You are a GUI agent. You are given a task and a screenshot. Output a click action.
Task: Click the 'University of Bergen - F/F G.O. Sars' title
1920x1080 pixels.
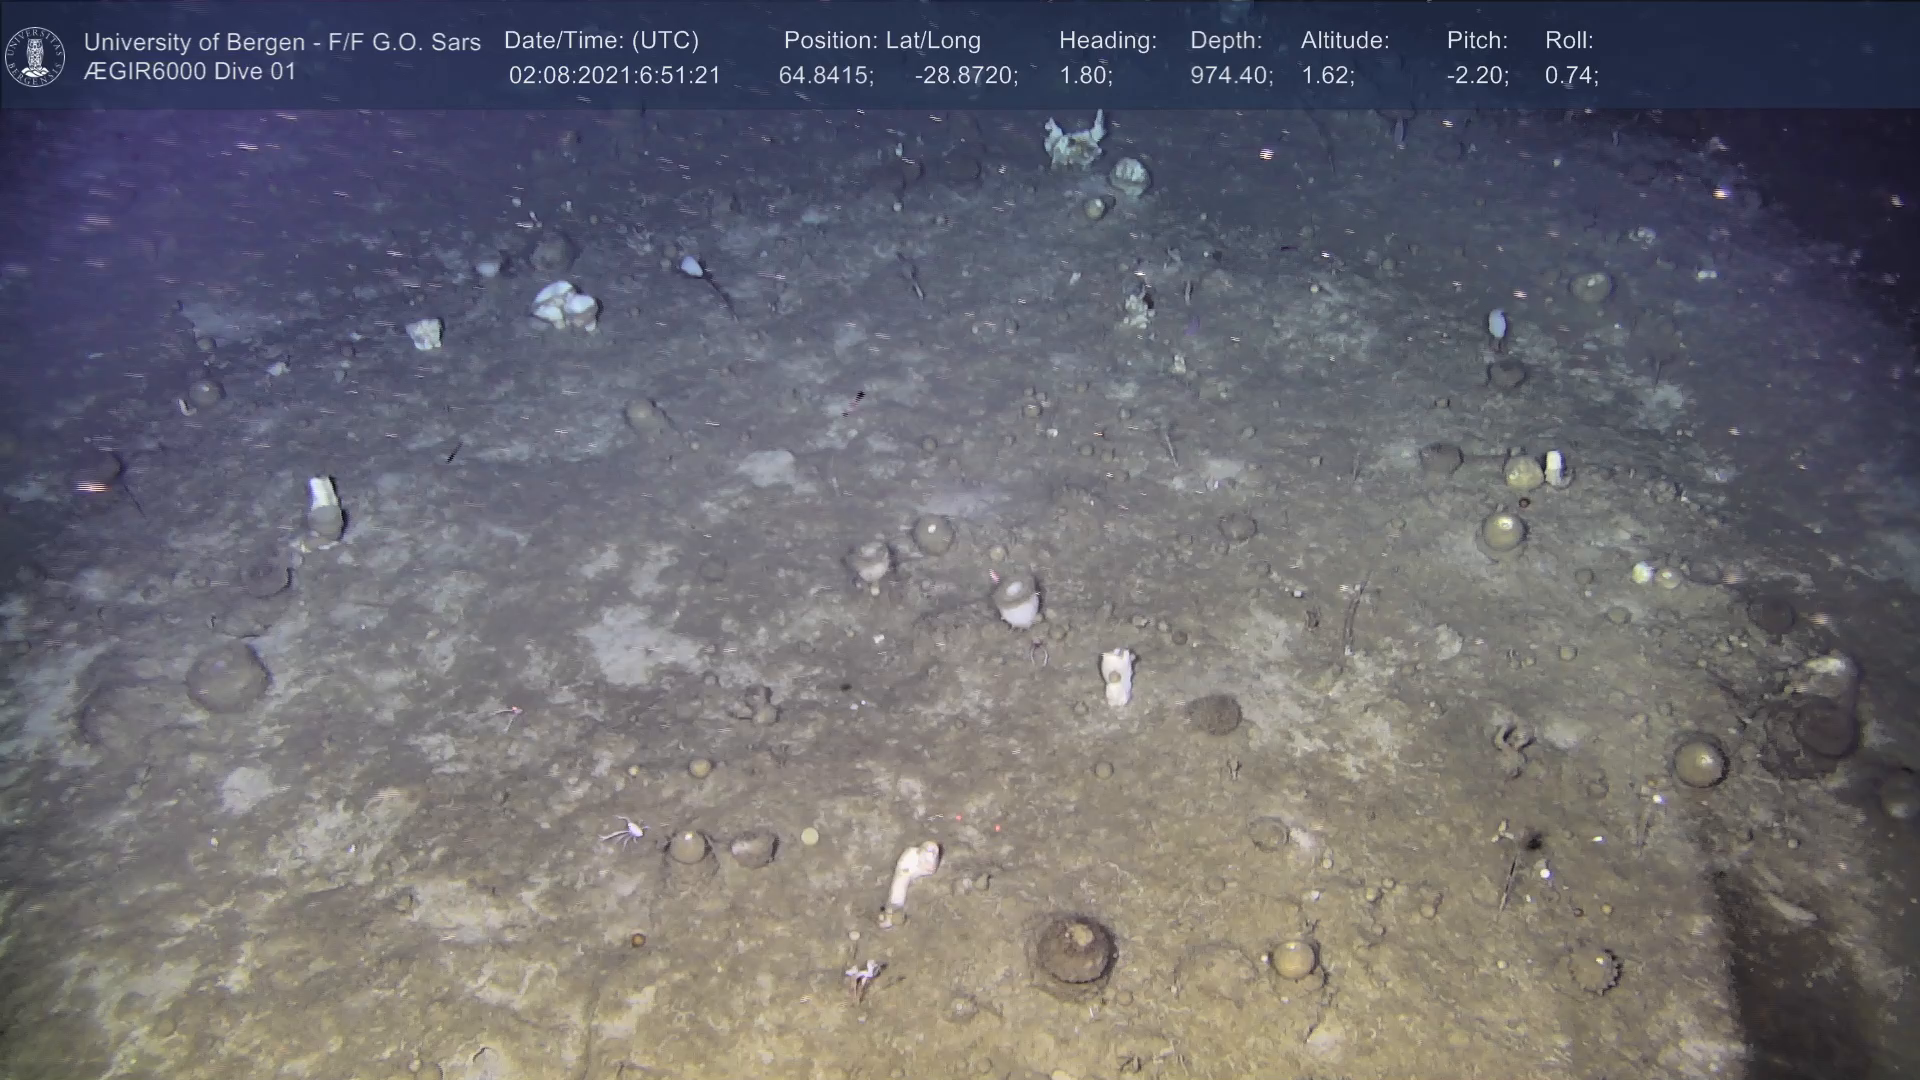coord(282,42)
